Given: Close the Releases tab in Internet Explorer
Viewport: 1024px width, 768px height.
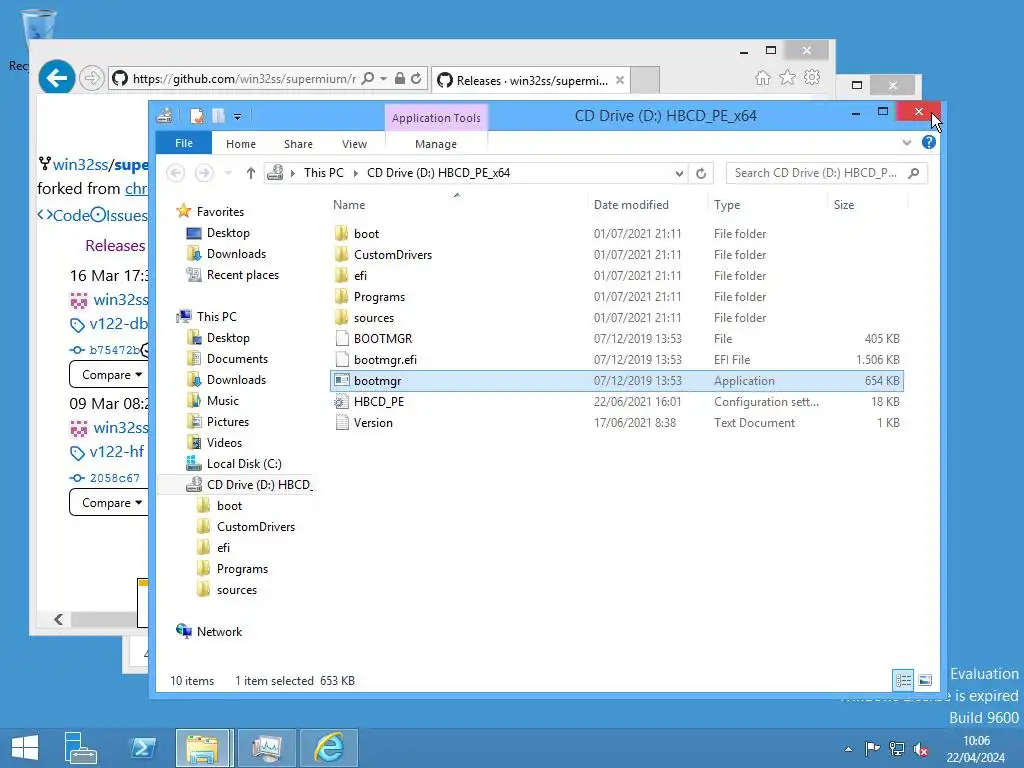Looking at the screenshot, I should coord(620,80).
